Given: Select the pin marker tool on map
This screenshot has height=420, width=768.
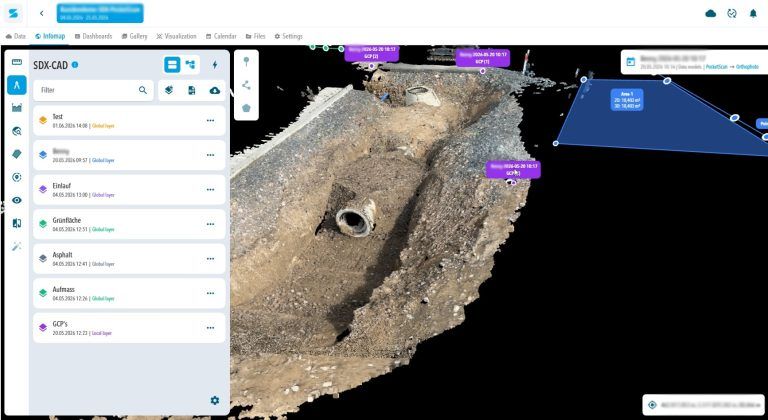Looking at the screenshot, I should (x=246, y=62).
